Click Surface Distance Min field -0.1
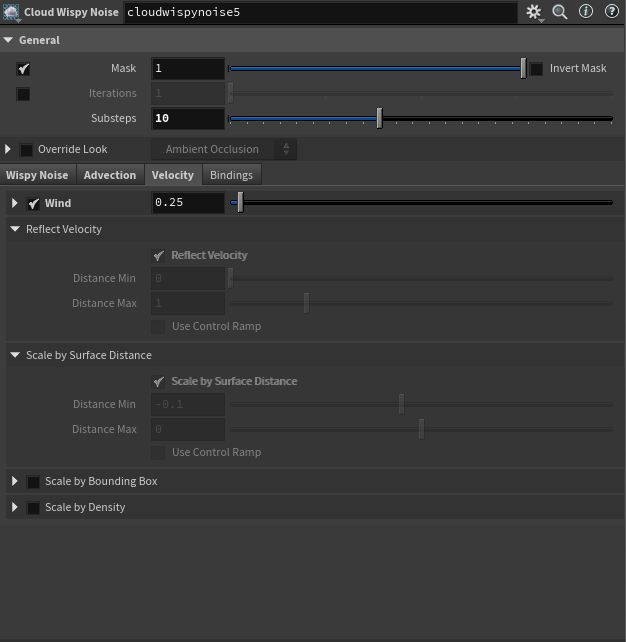Viewport: 626px width, 642px height. point(188,405)
